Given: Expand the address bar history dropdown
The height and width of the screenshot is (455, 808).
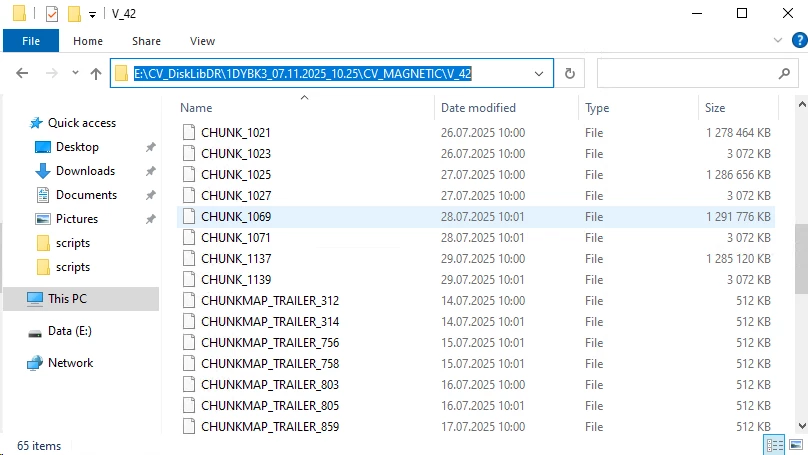Looking at the screenshot, I should [x=539, y=73].
